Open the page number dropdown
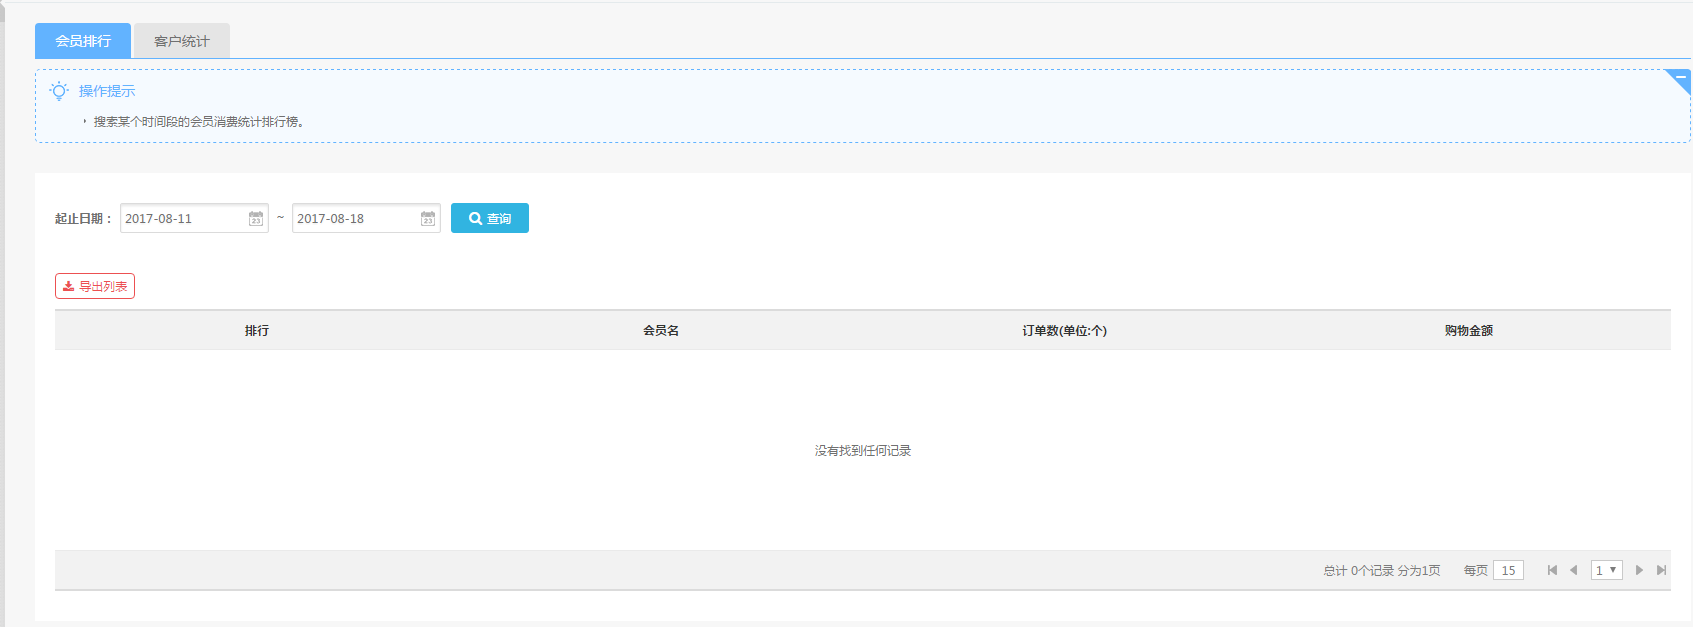 coord(1607,570)
